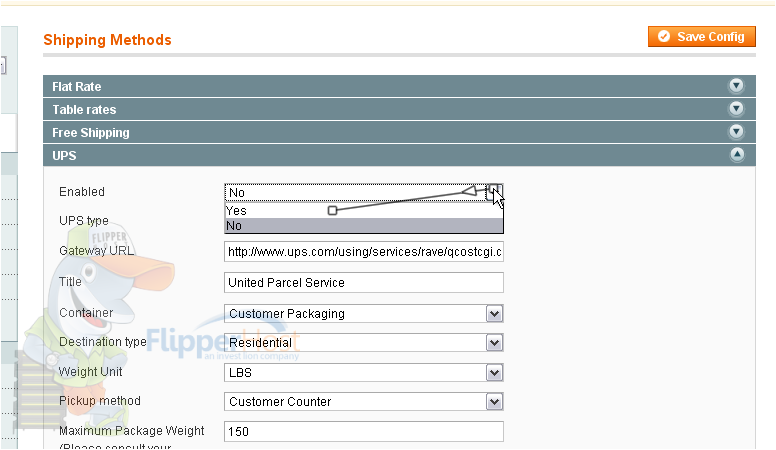Open the Flat Rate section header

pos(399,86)
